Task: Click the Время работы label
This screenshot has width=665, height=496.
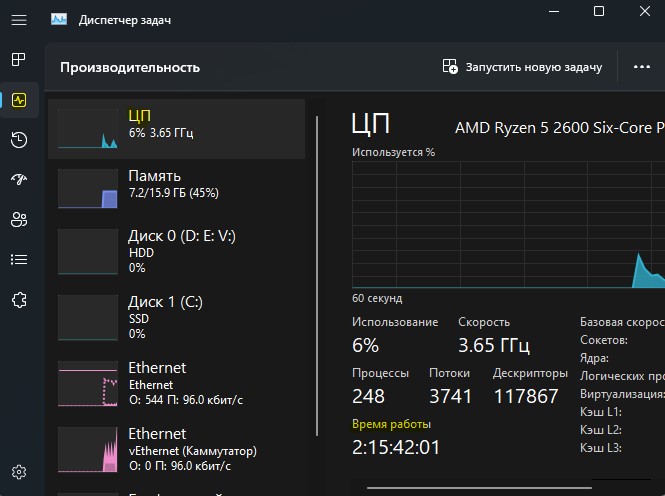Action: pyautogui.click(x=391, y=424)
